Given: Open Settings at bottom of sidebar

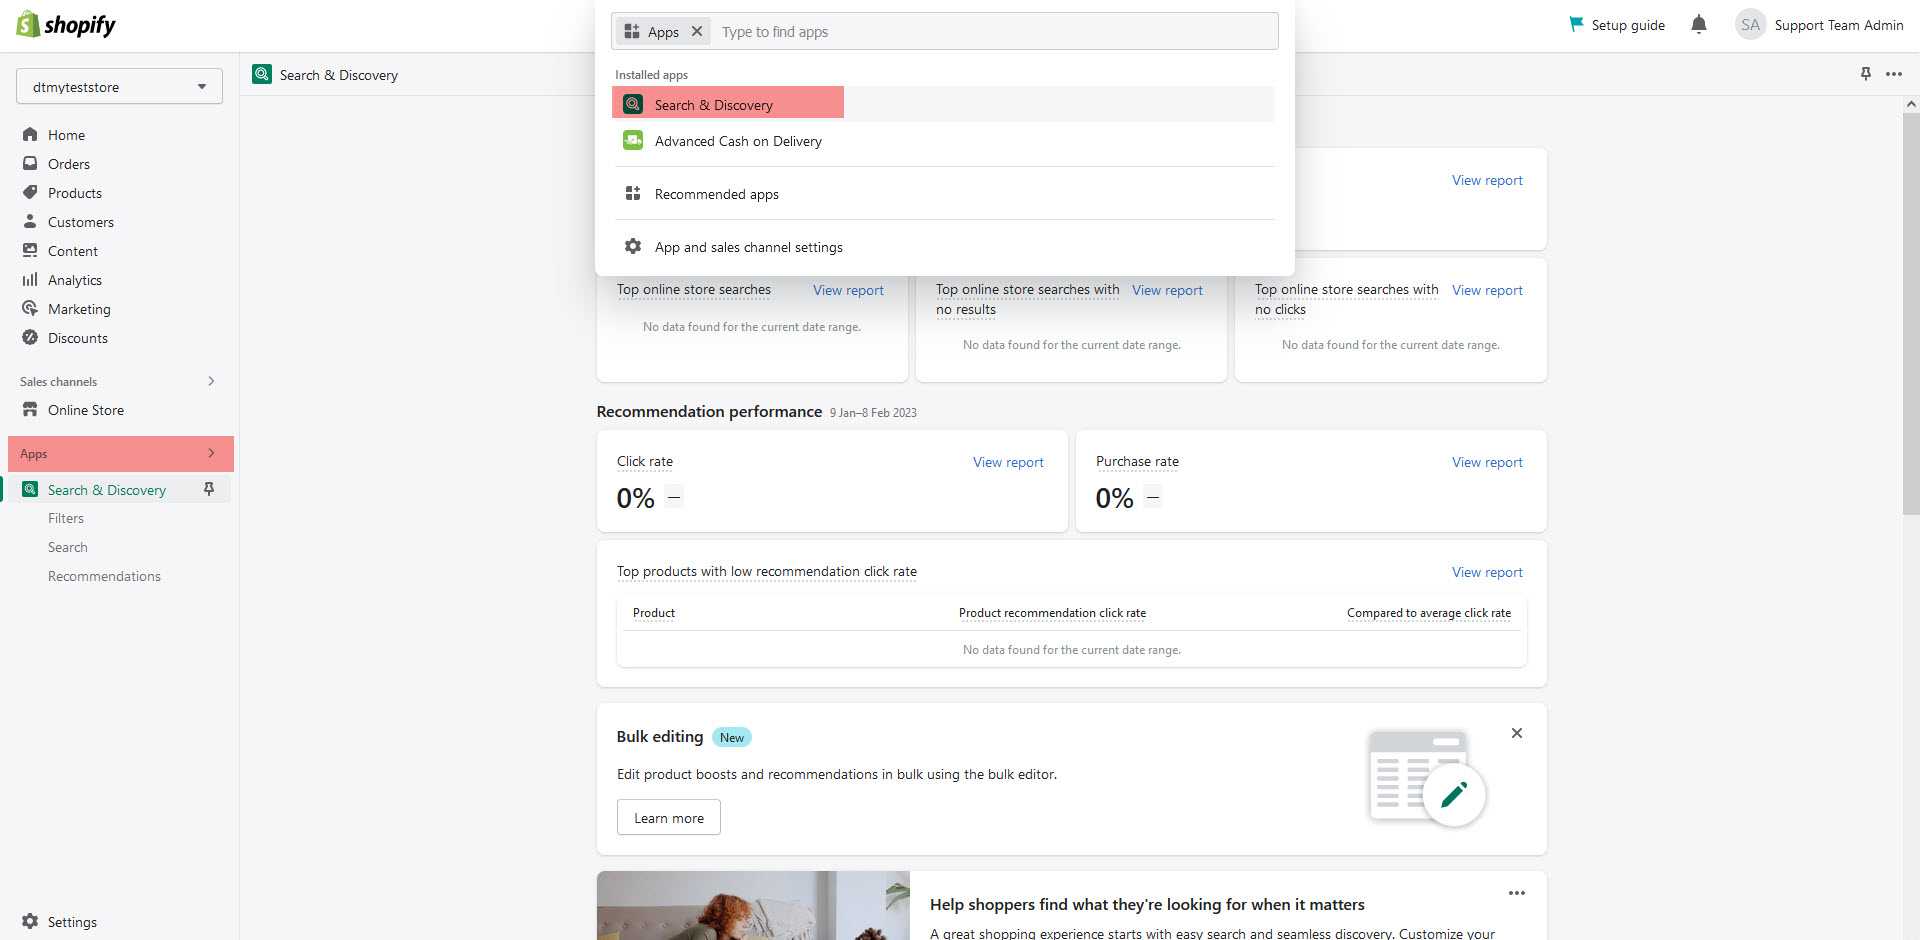Looking at the screenshot, I should point(72,922).
